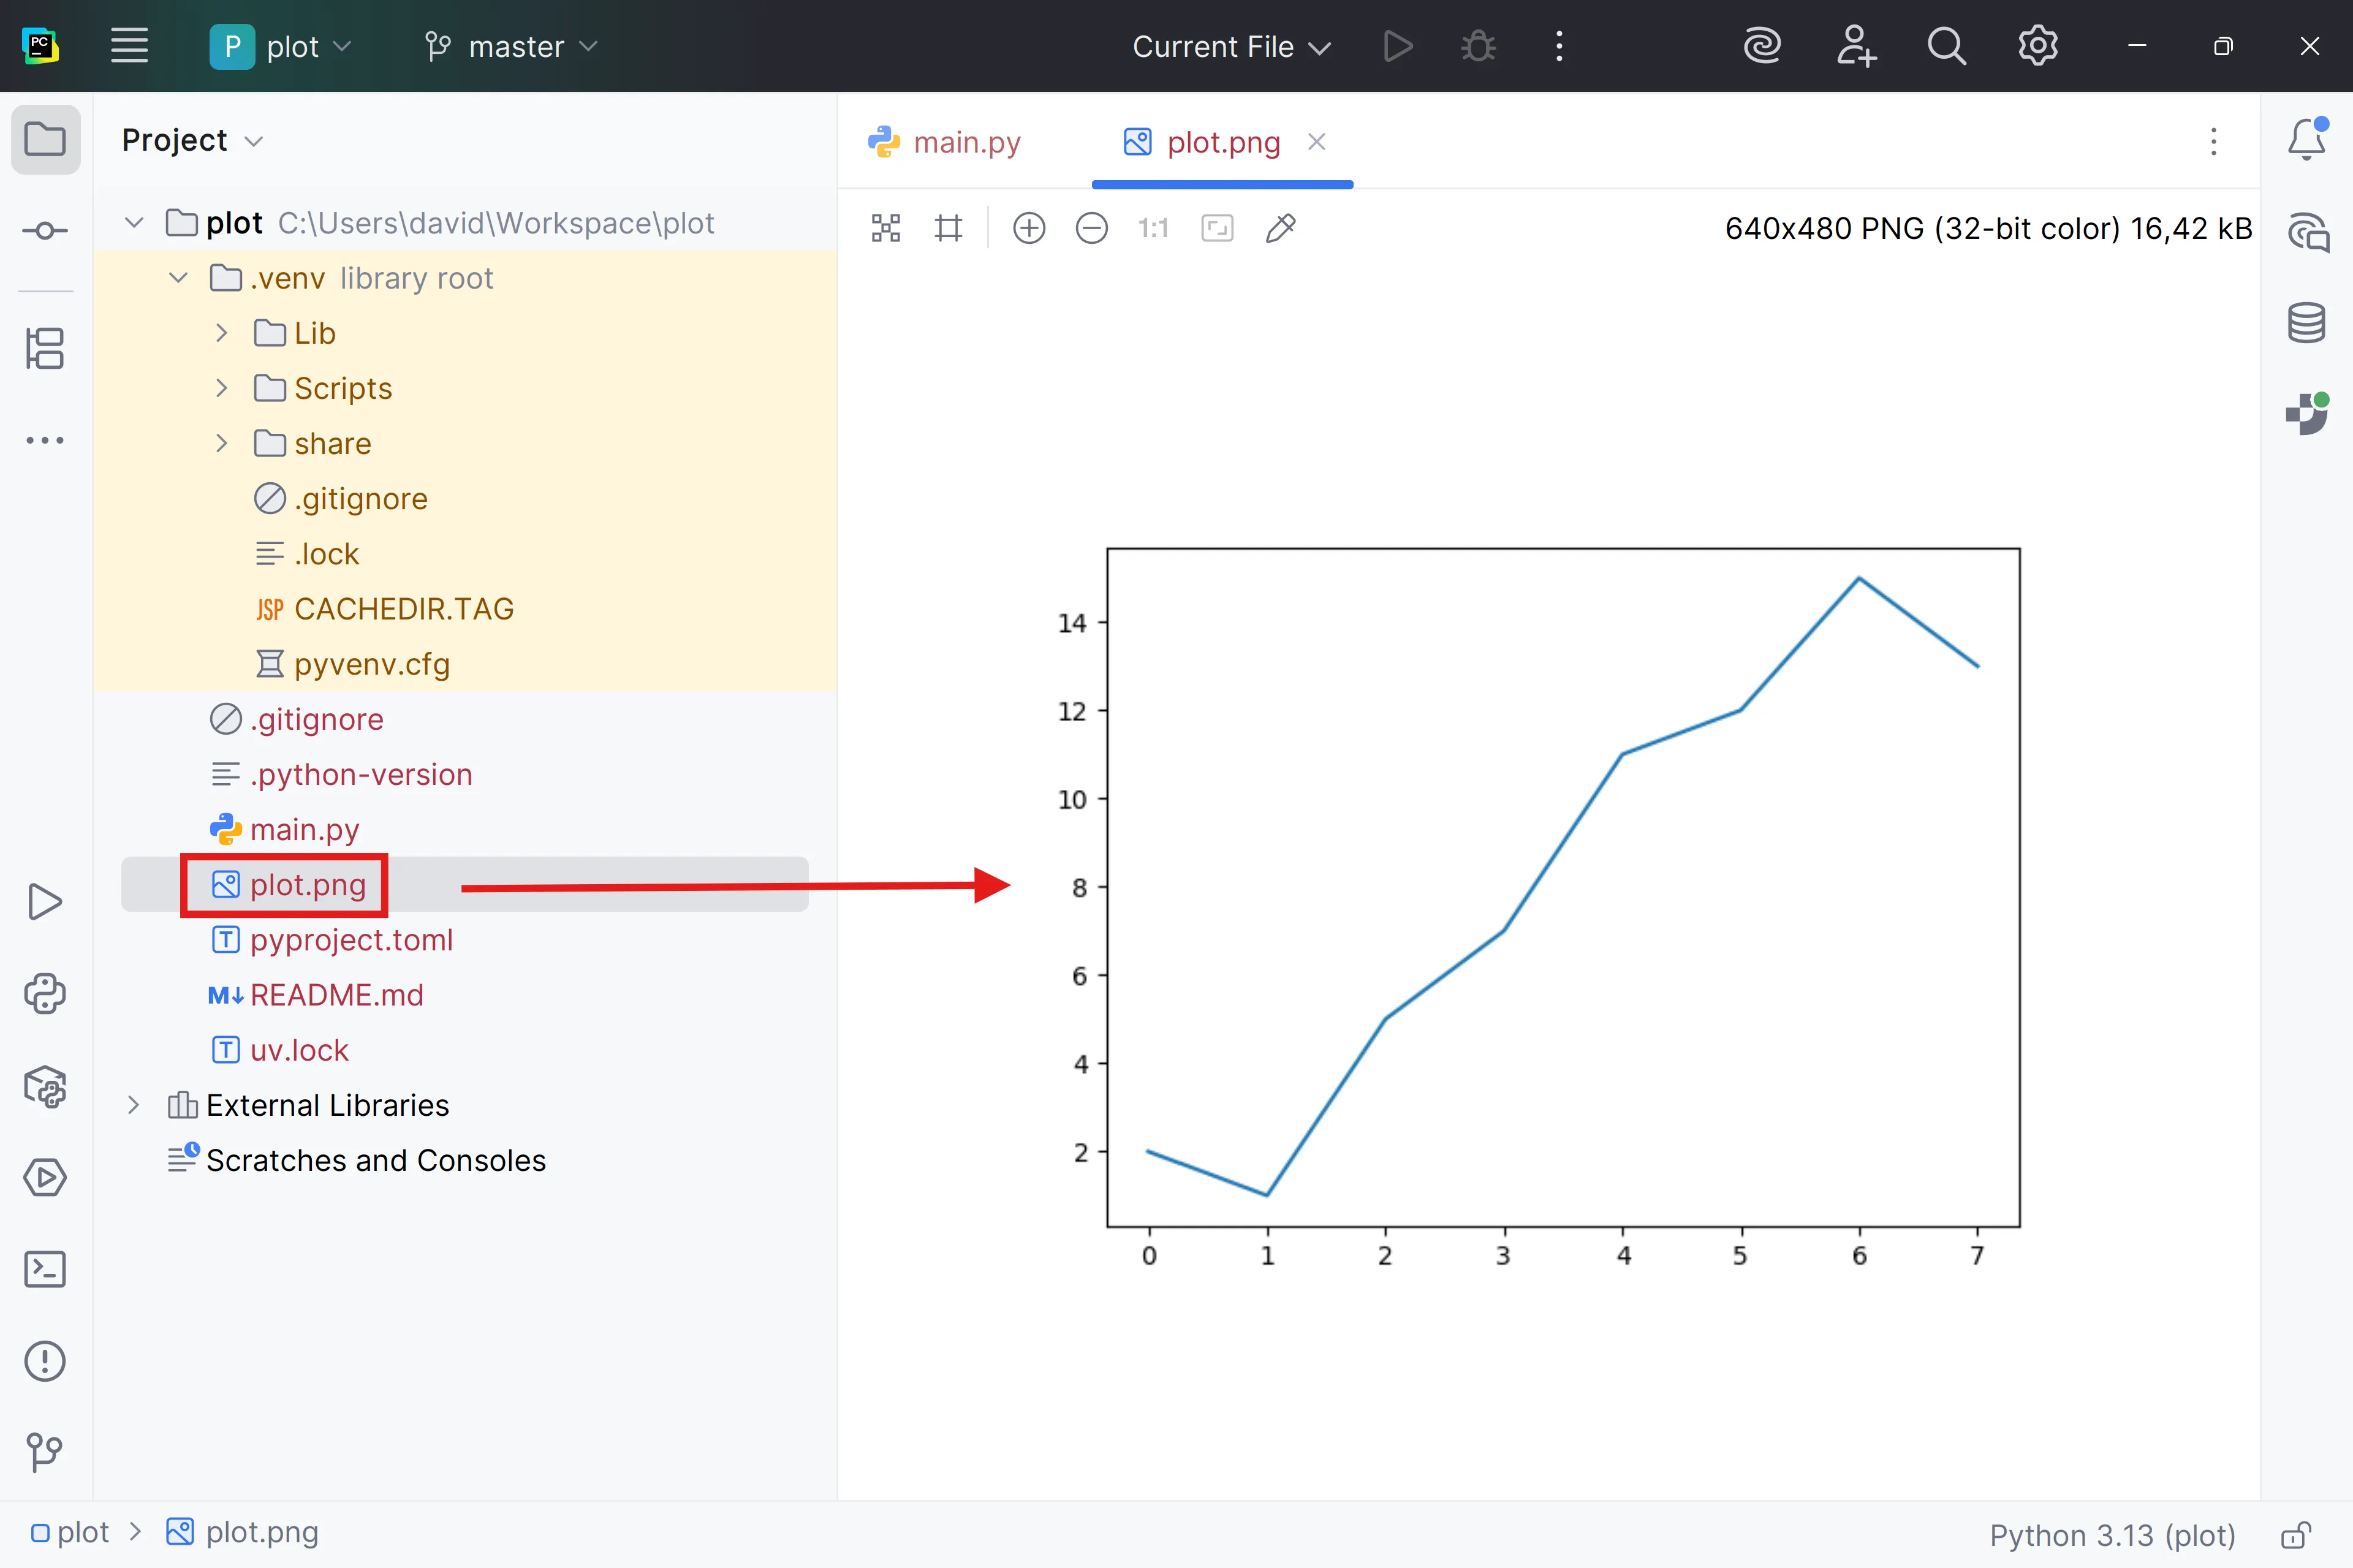Viewport: 2353px width, 1568px height.
Task: Click Python 3.13 (plot) interpreter
Action: point(2111,1534)
